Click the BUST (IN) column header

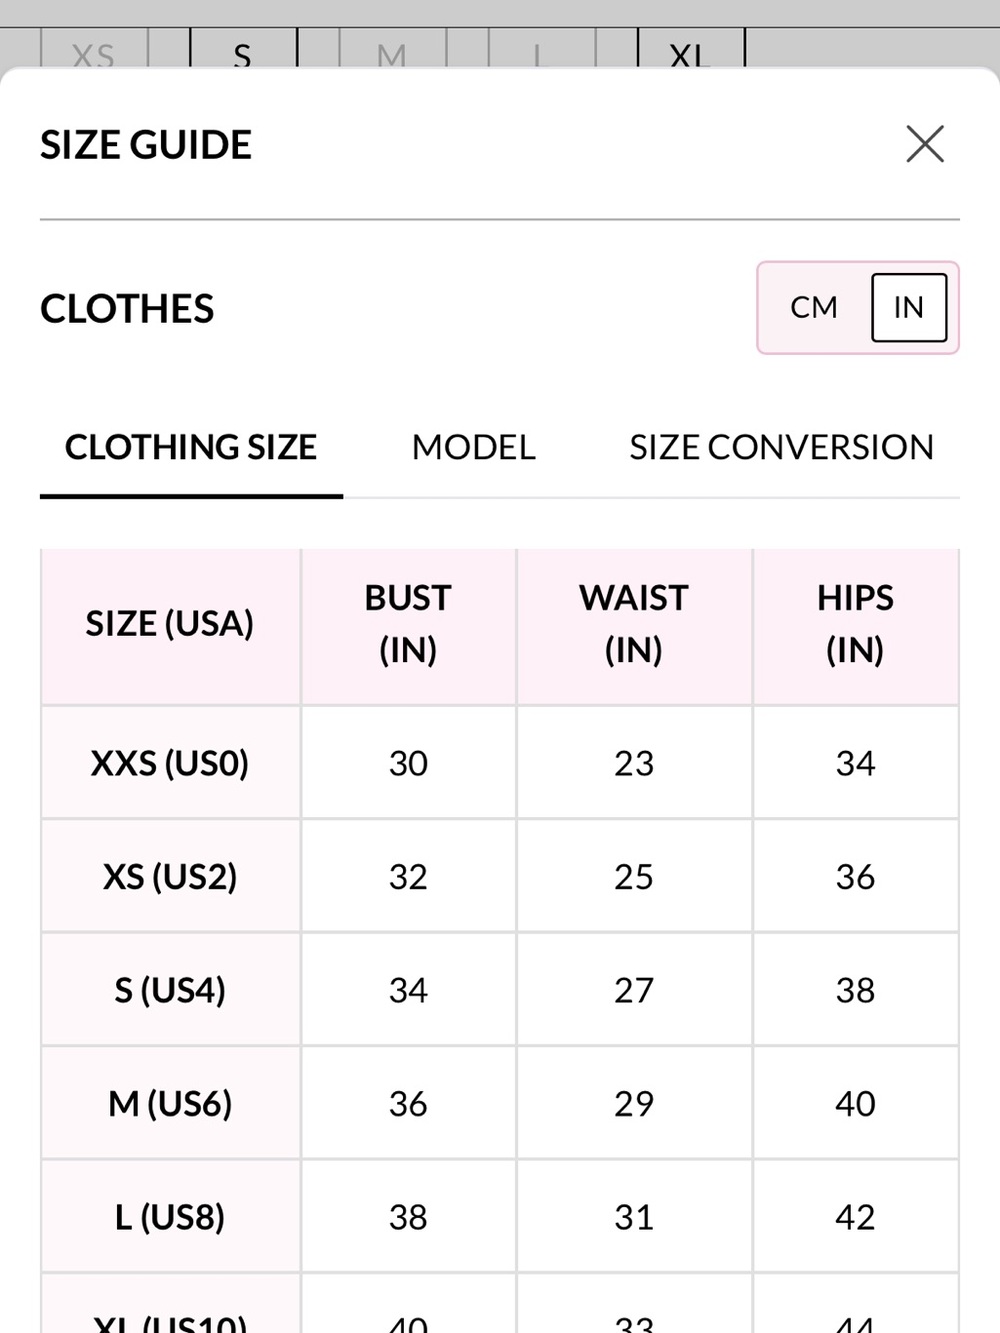(408, 624)
